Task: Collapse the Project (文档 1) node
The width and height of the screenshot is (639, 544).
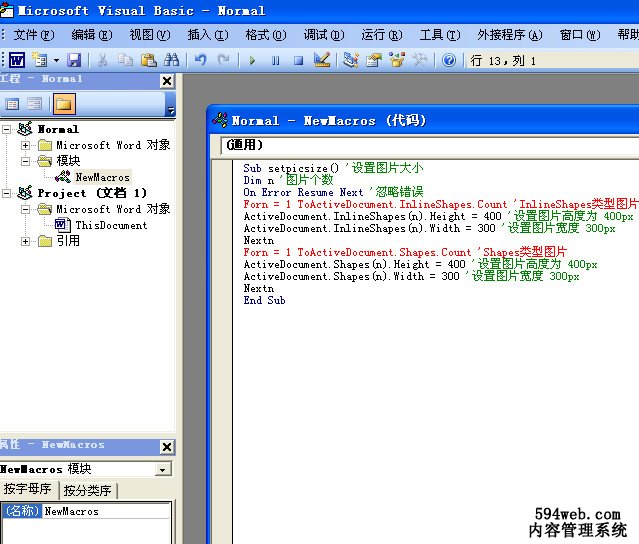Action: pyautogui.click(x=6, y=193)
